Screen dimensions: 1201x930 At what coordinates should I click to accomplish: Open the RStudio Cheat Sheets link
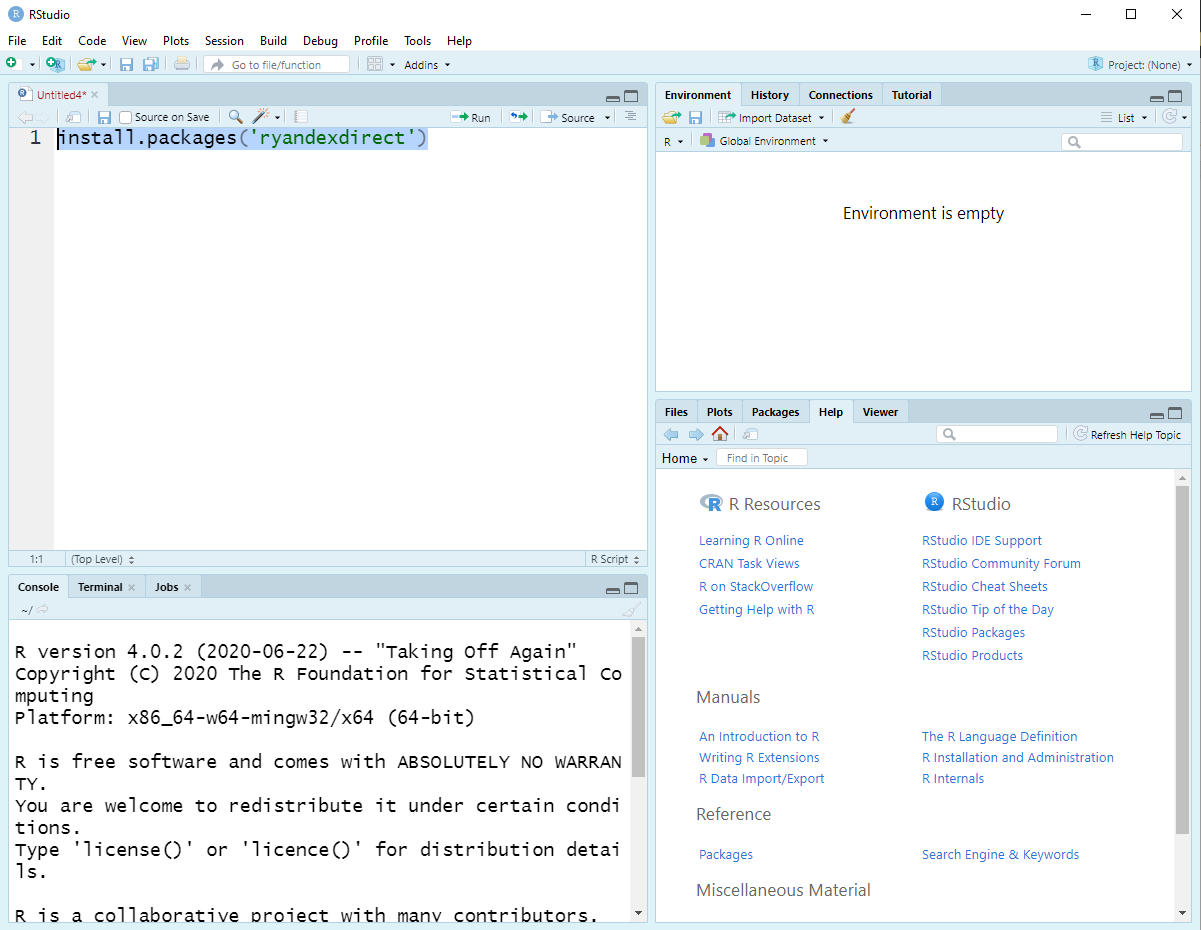coord(984,587)
